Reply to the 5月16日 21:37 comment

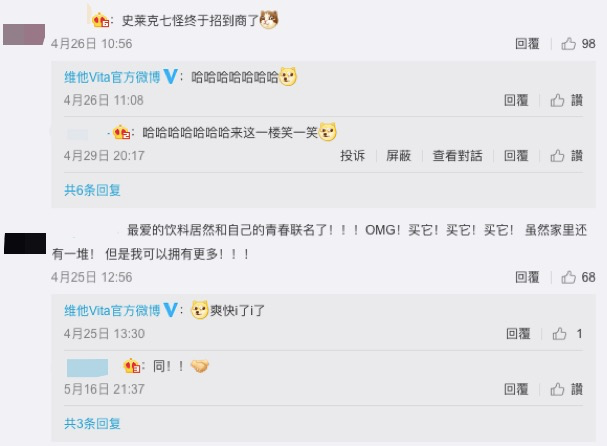pyautogui.click(x=516, y=389)
